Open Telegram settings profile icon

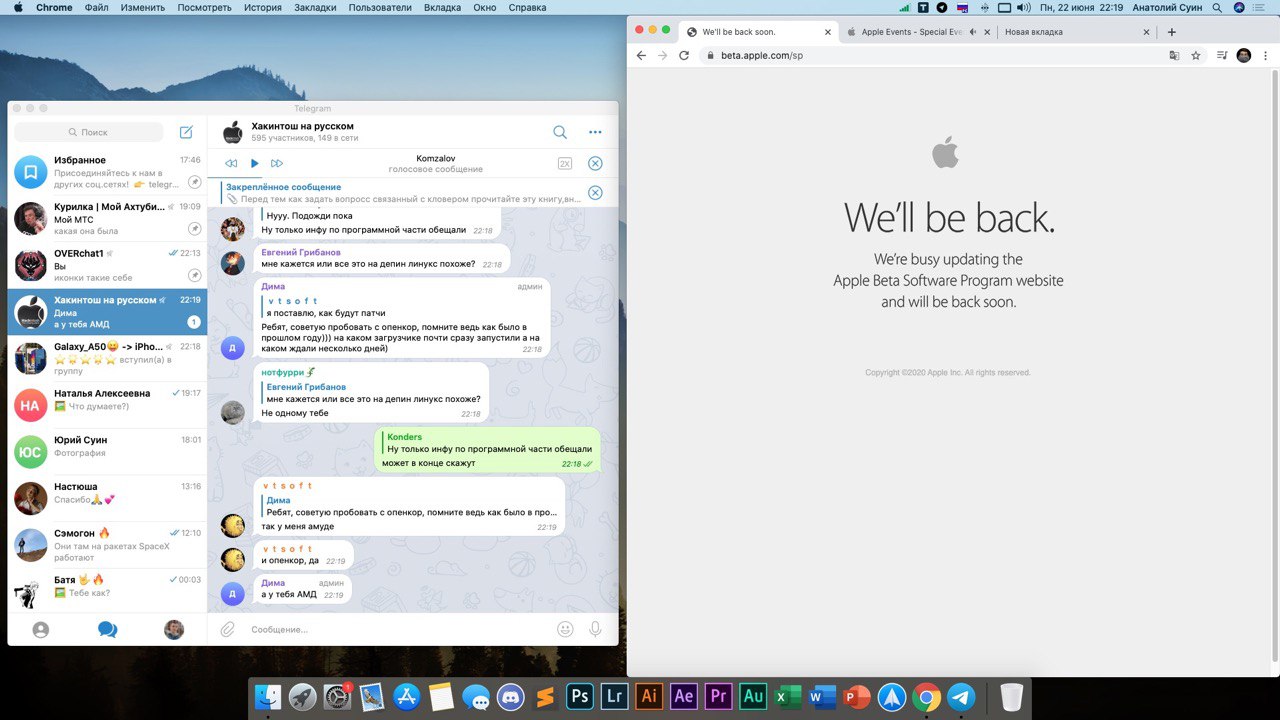(174, 630)
